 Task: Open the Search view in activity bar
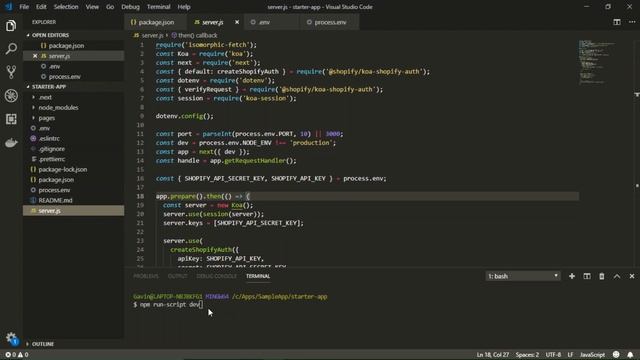11,49
